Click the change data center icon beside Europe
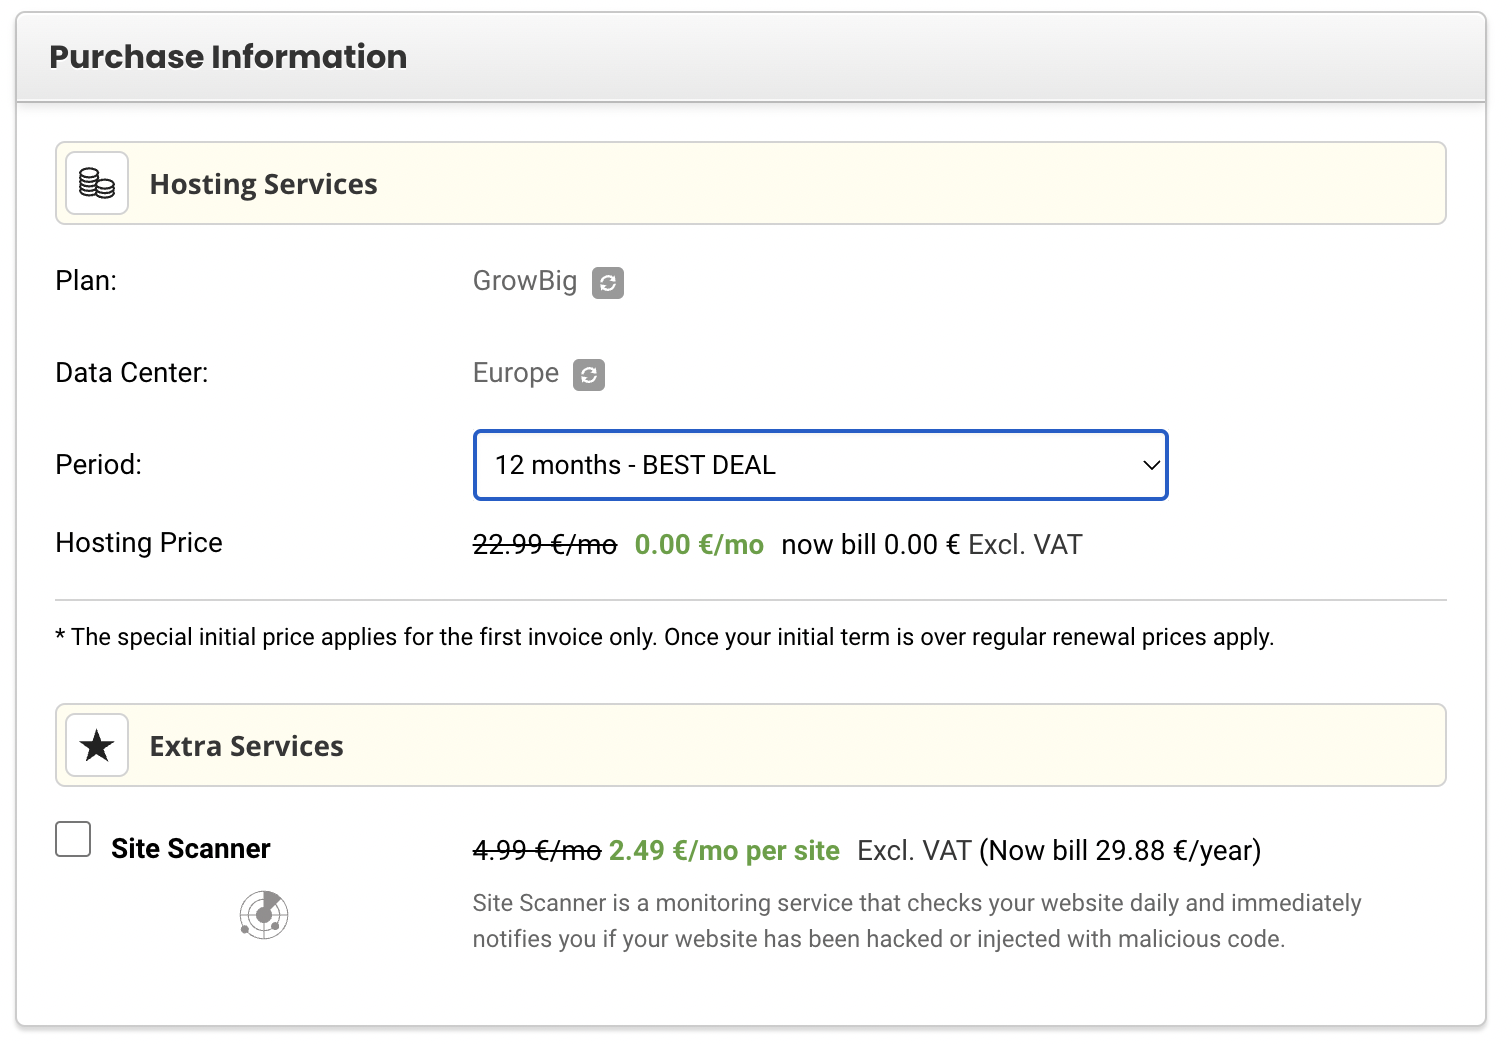Viewport: 1512px width, 1044px height. point(589,375)
